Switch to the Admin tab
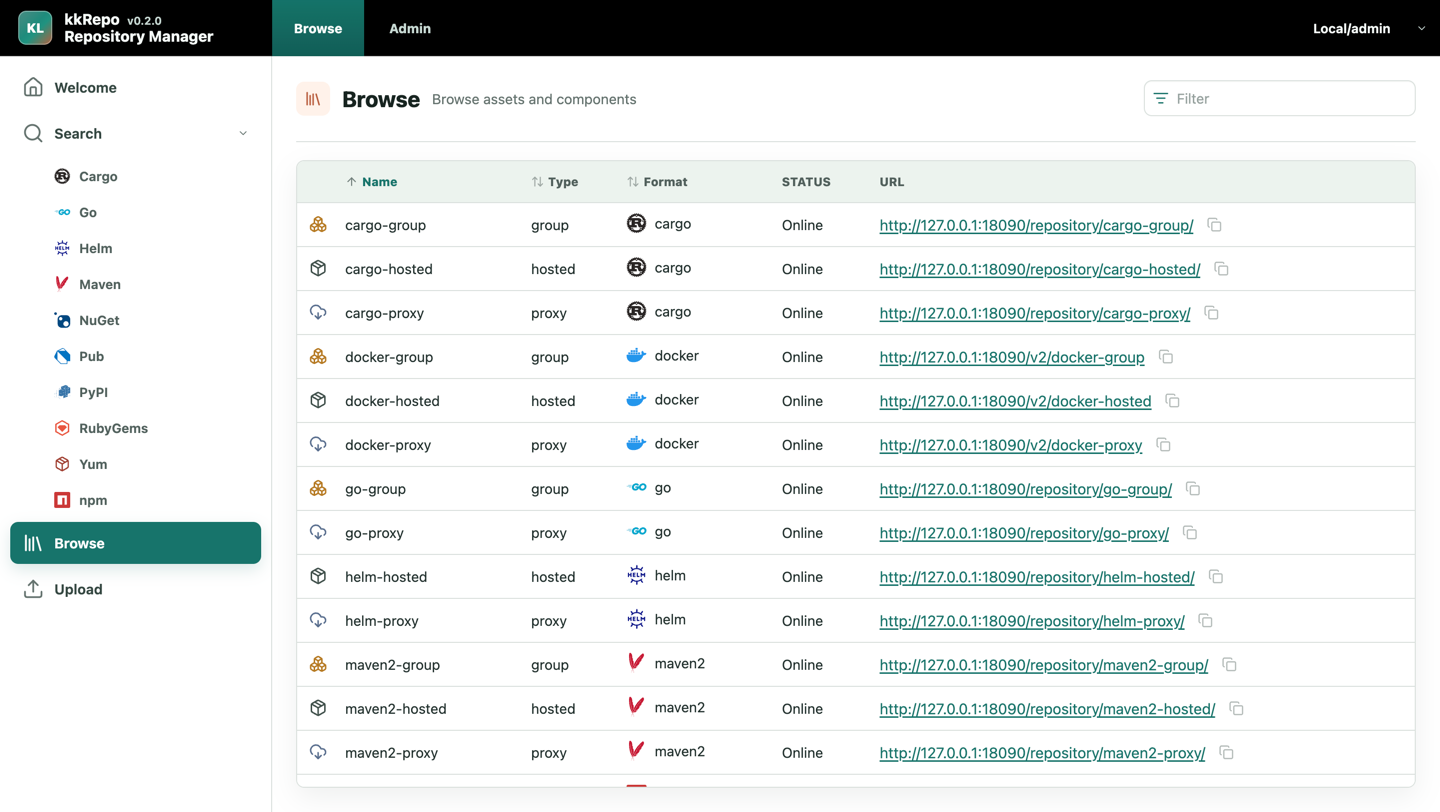This screenshot has height=812, width=1440. (410, 28)
